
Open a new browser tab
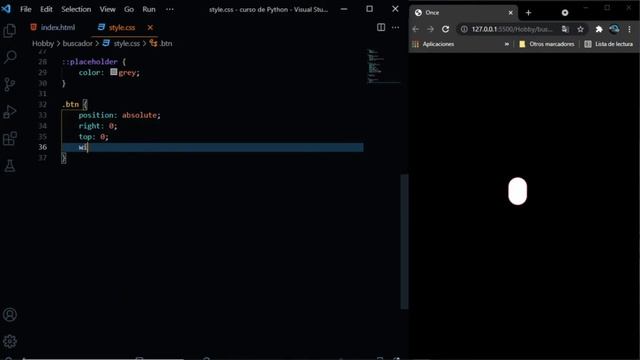[x=528, y=13]
